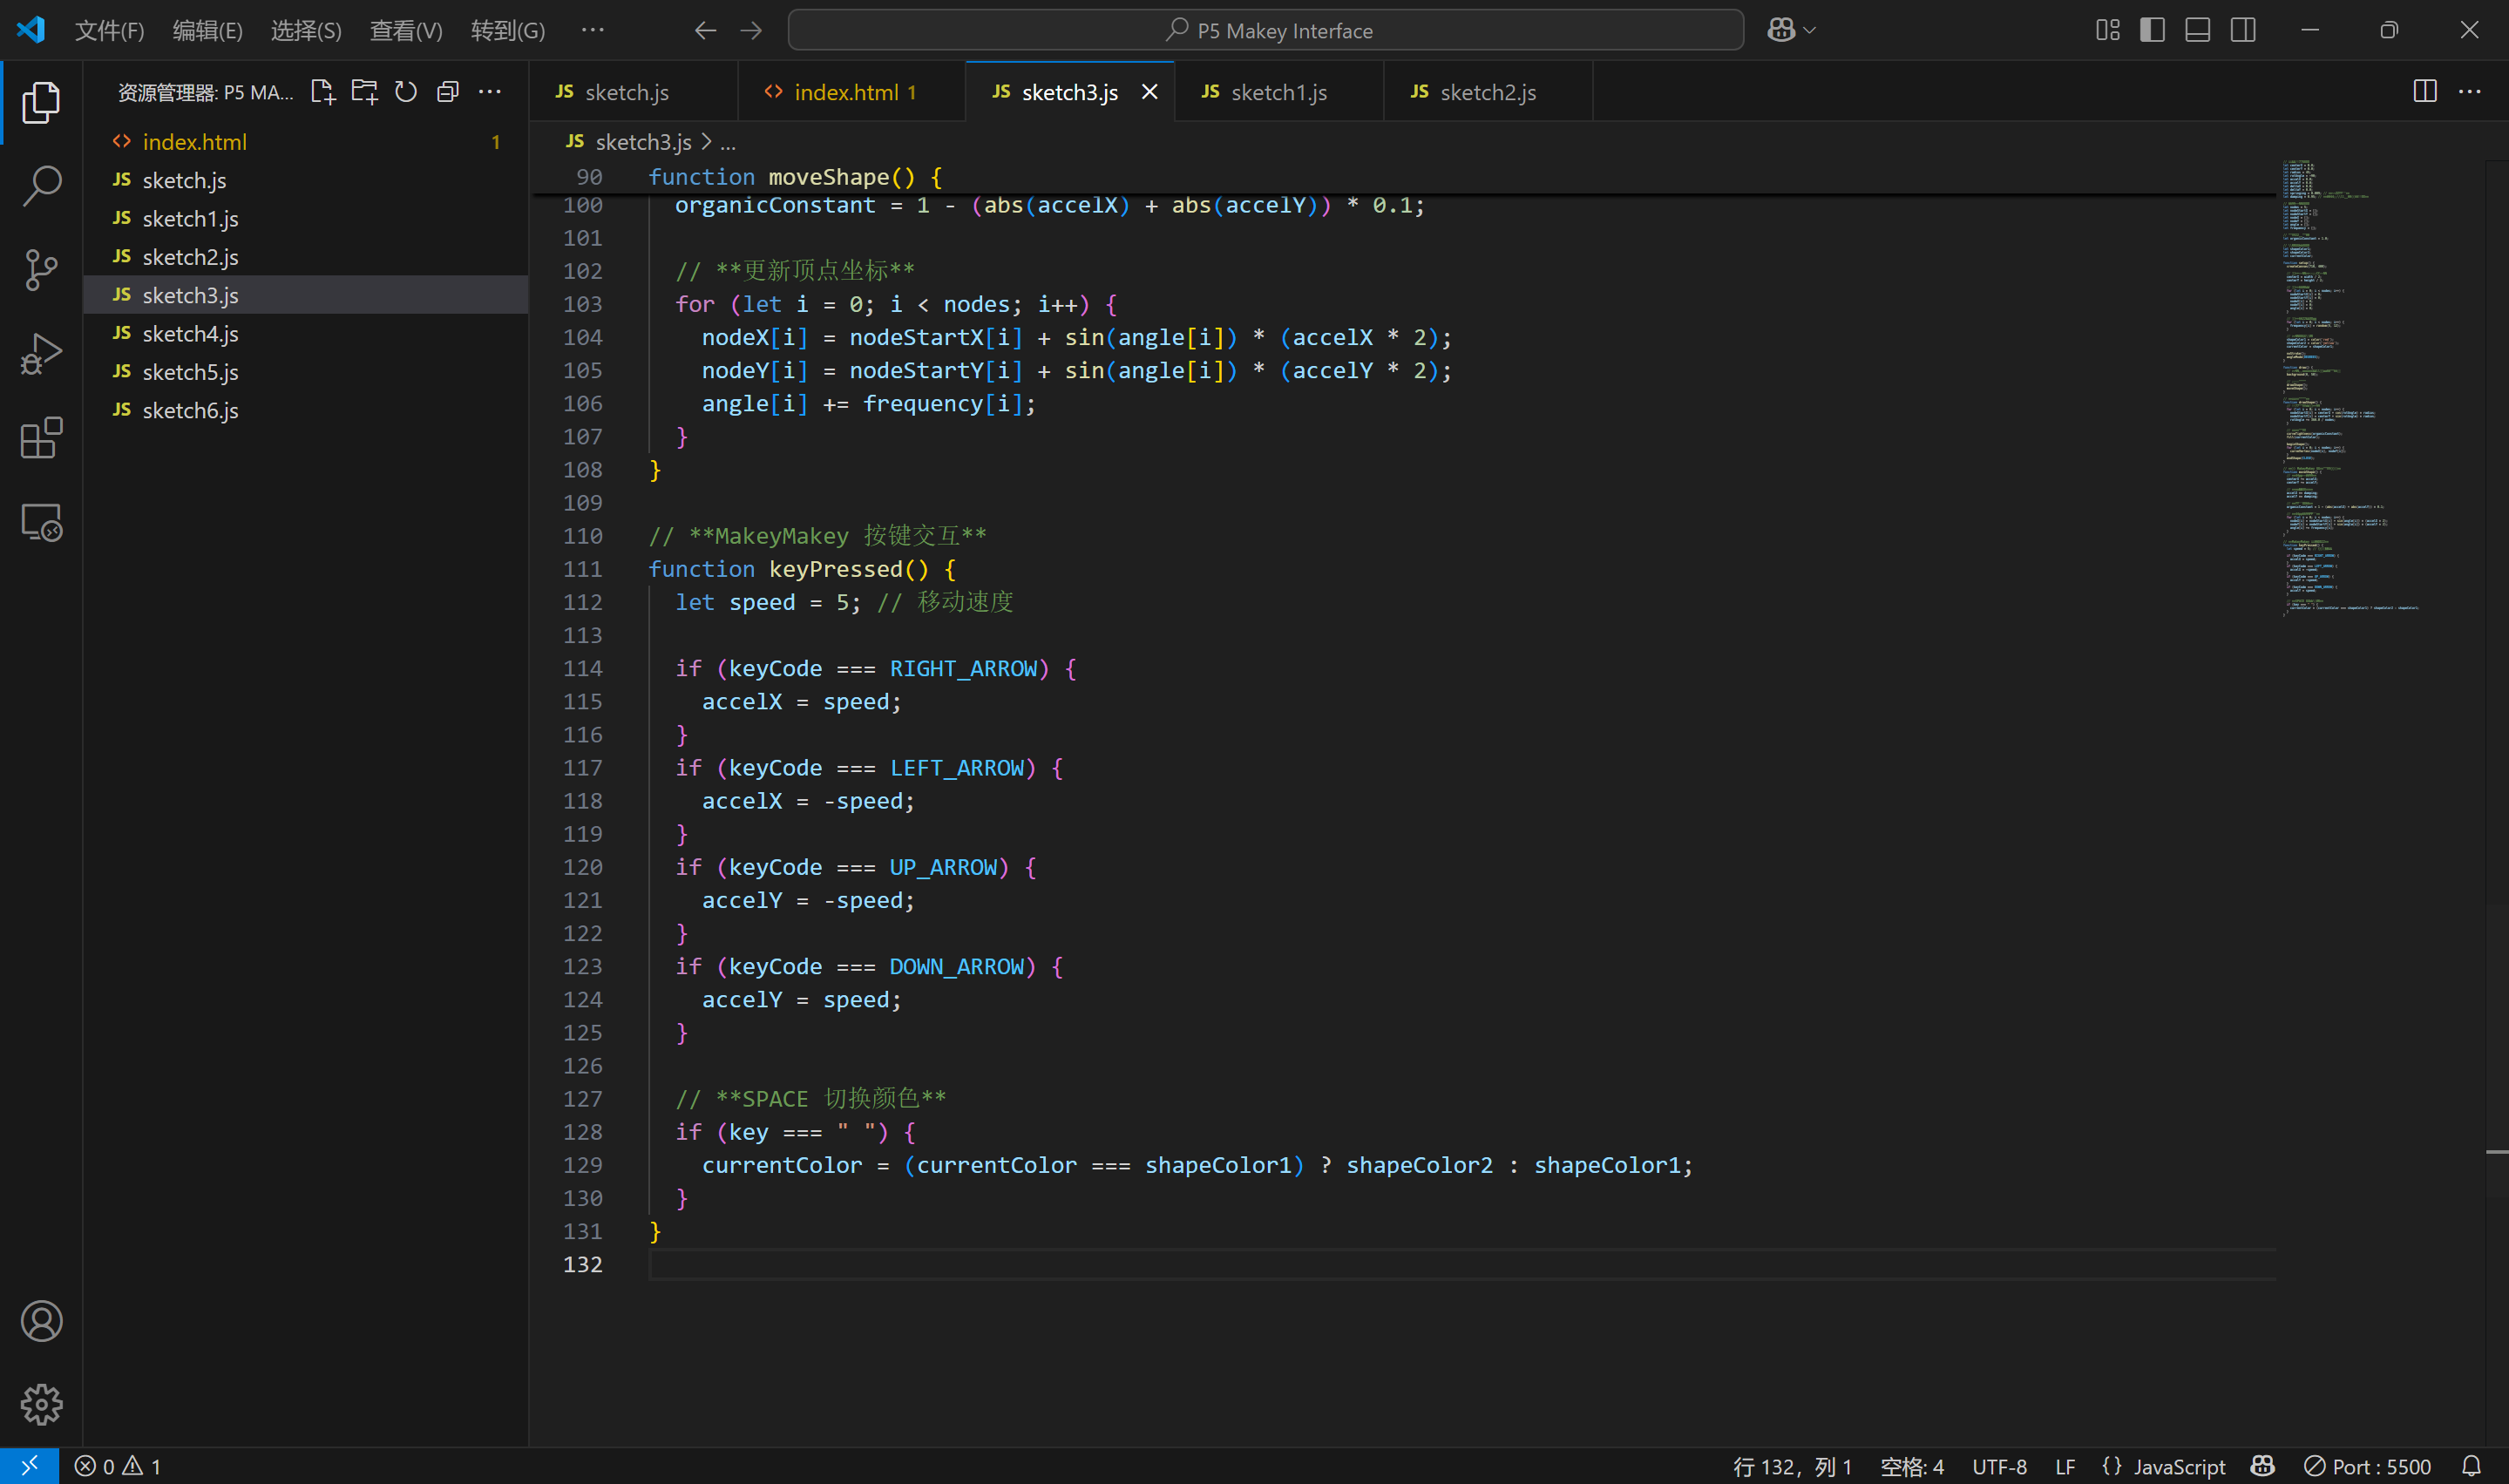2509x1484 pixels.
Task: Open the Remote Explorer icon
Action: pyautogui.click(x=41, y=521)
